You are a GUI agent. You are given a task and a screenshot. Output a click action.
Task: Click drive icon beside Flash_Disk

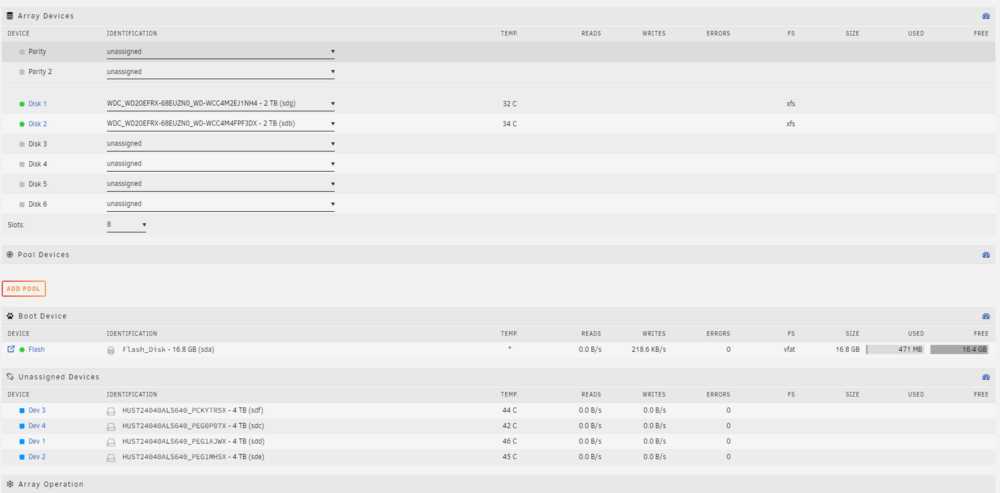click(x=110, y=350)
